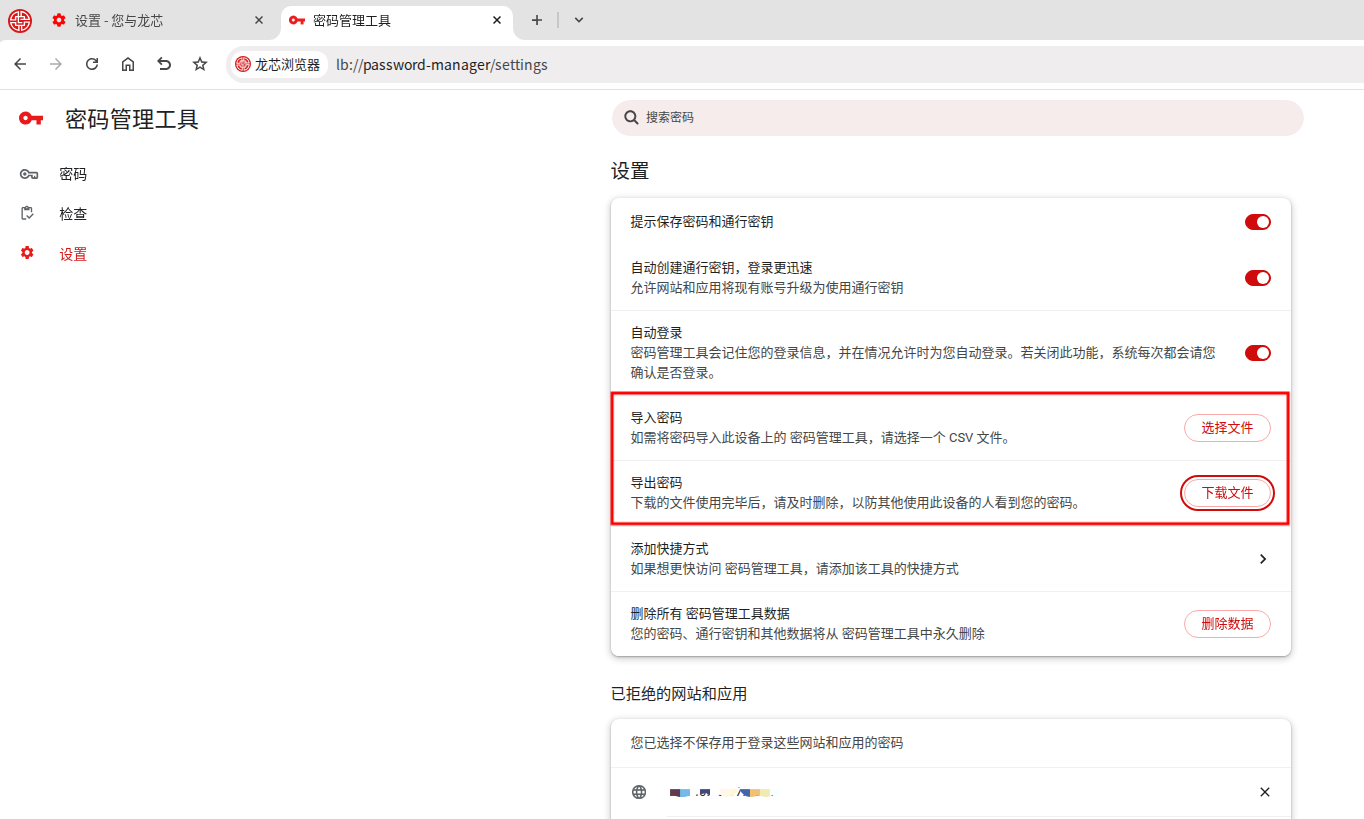Click the undo close-tab arrow icon
1364x819 pixels.
pyautogui.click(x=164, y=64)
